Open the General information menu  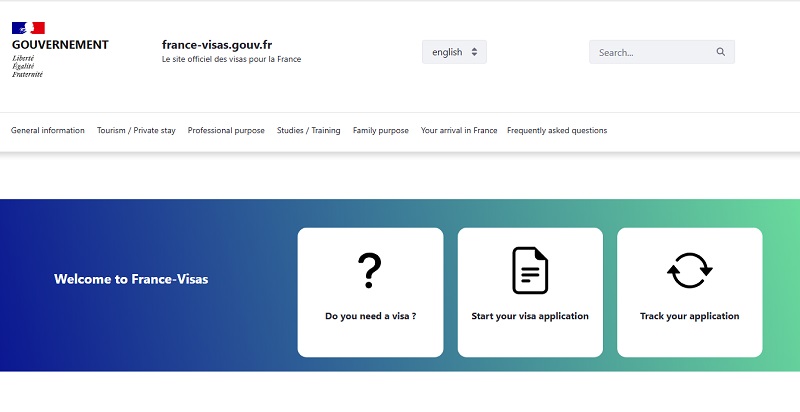point(48,131)
